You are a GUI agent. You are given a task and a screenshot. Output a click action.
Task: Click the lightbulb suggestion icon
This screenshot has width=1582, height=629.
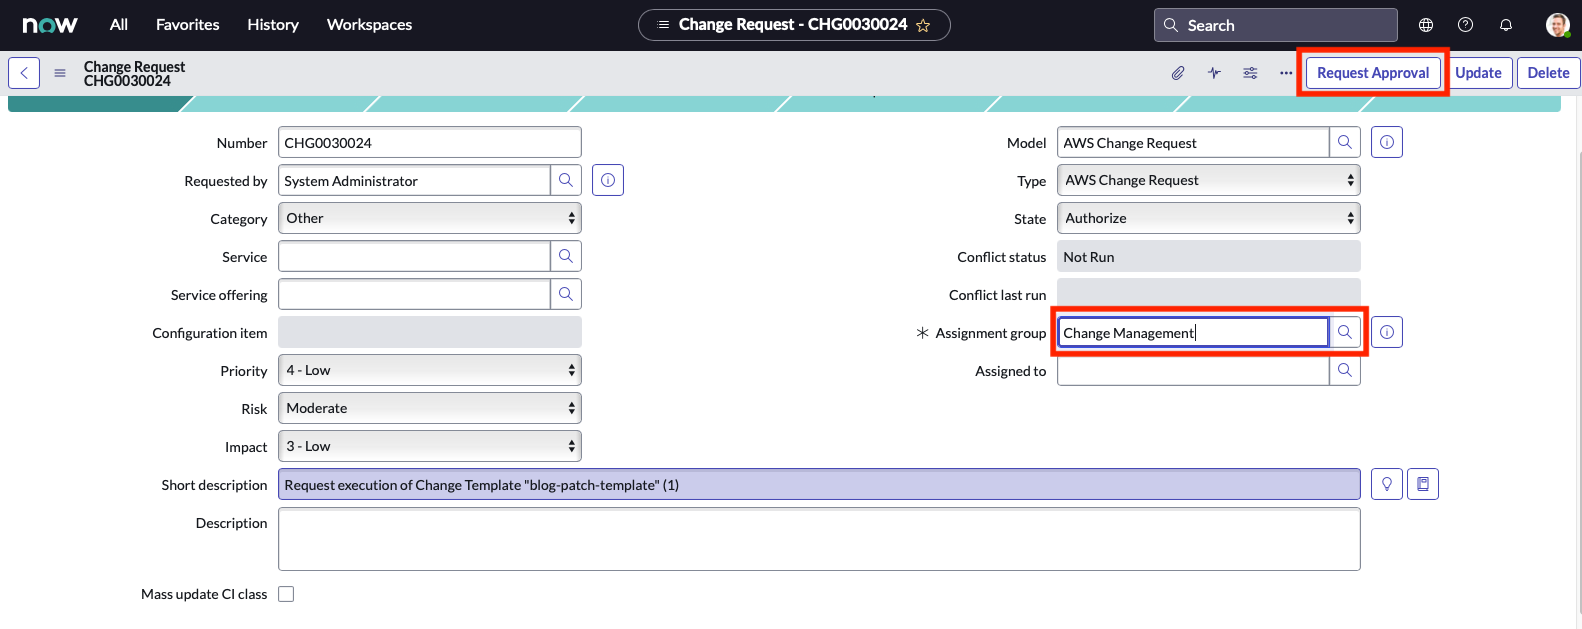tap(1387, 484)
